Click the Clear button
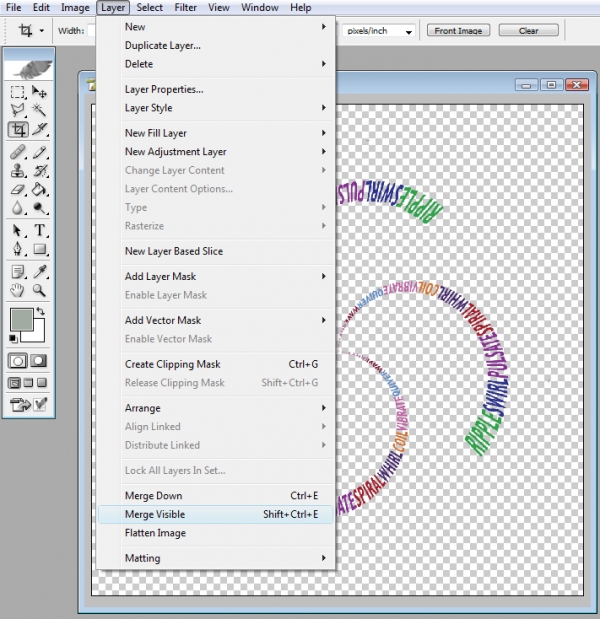Screen dimensions: 600x619 [x=529, y=30]
